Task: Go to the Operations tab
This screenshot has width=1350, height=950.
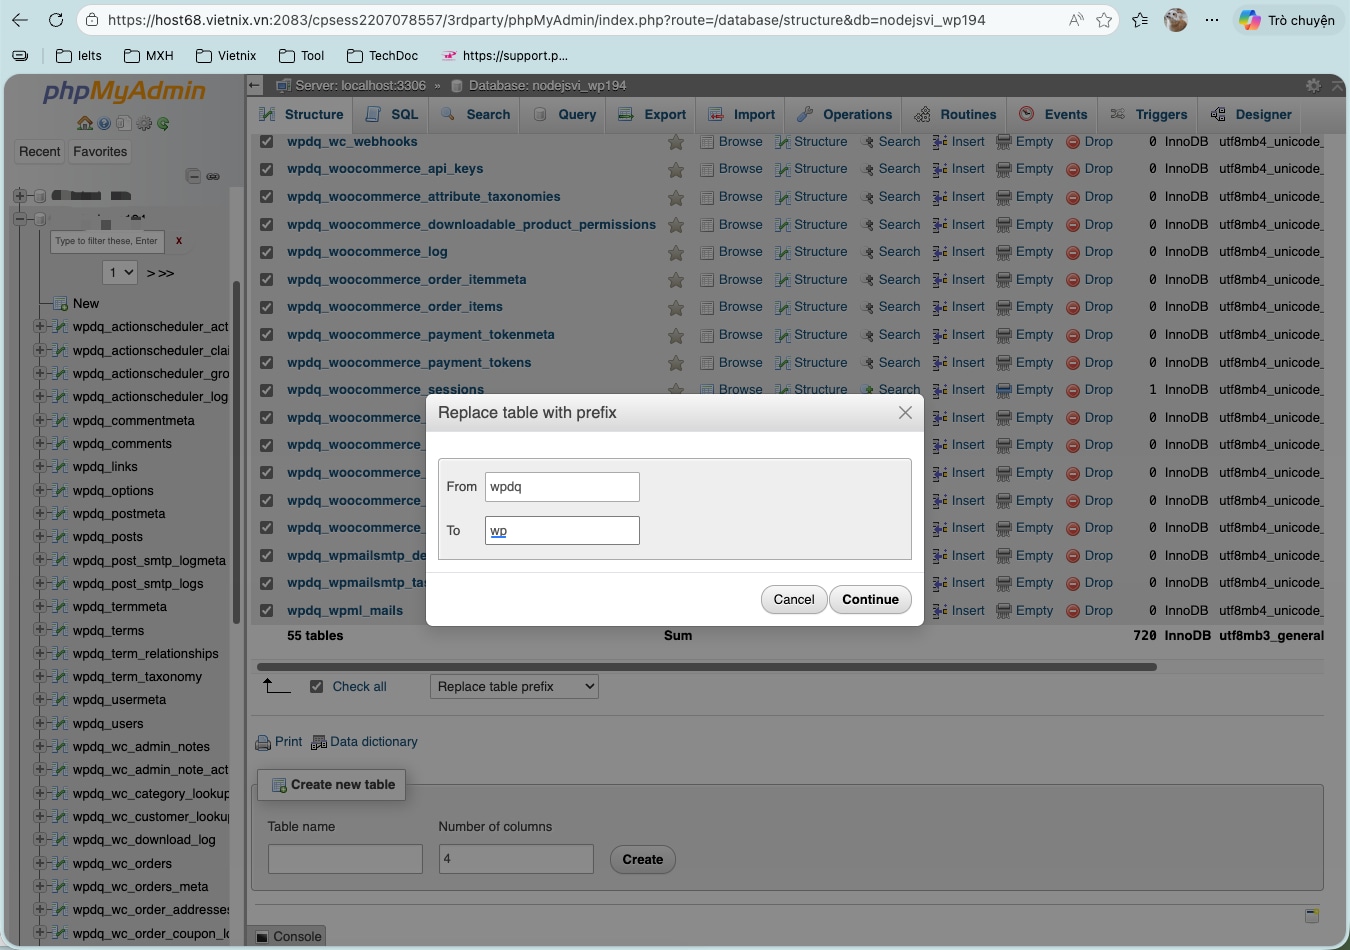Action: (x=844, y=115)
